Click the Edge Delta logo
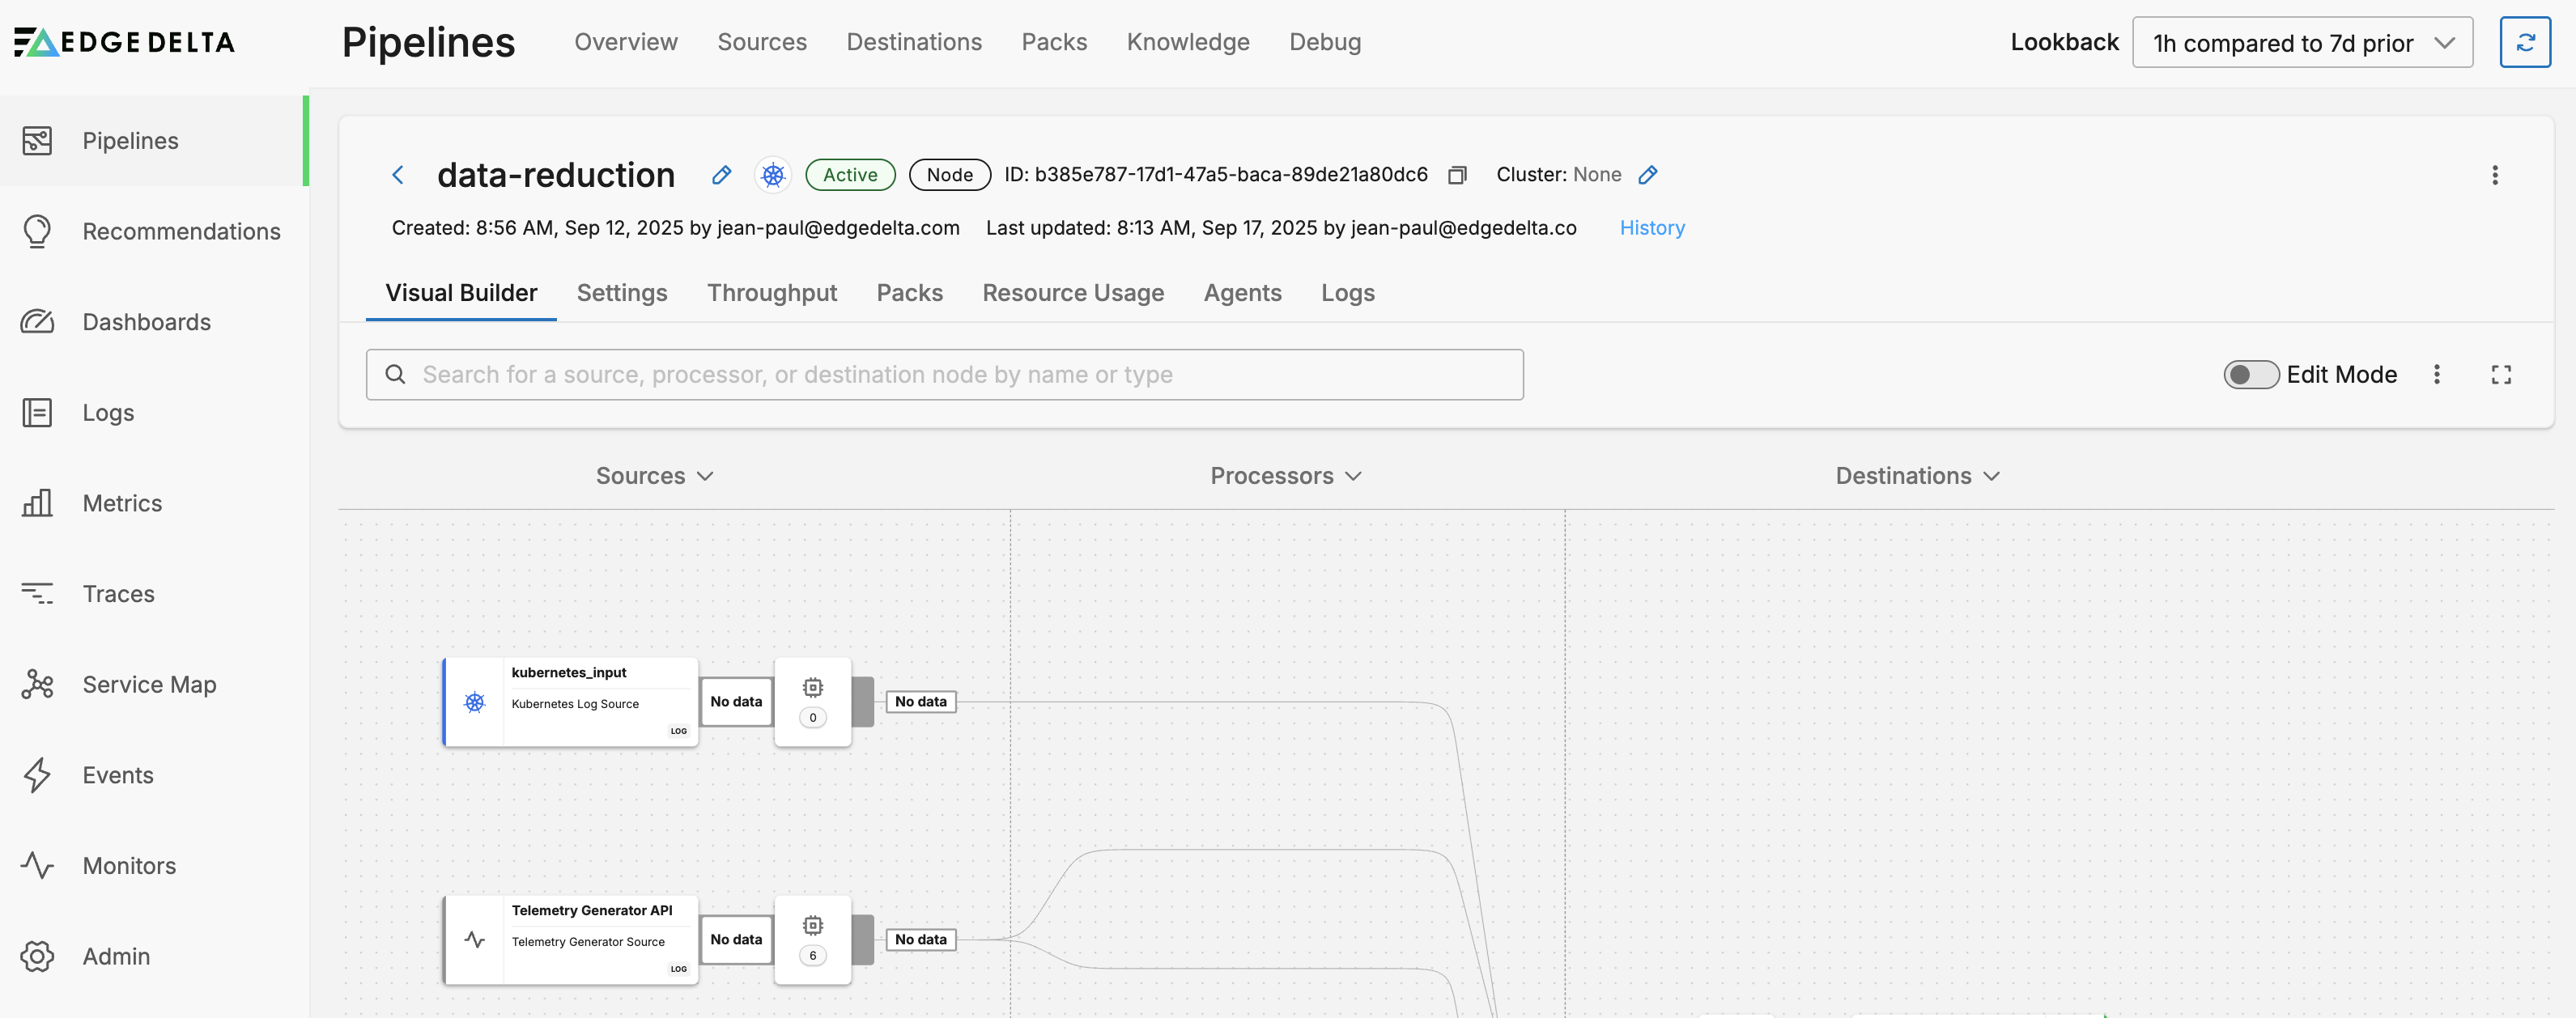This screenshot has height=1018, width=2576. coord(124,42)
